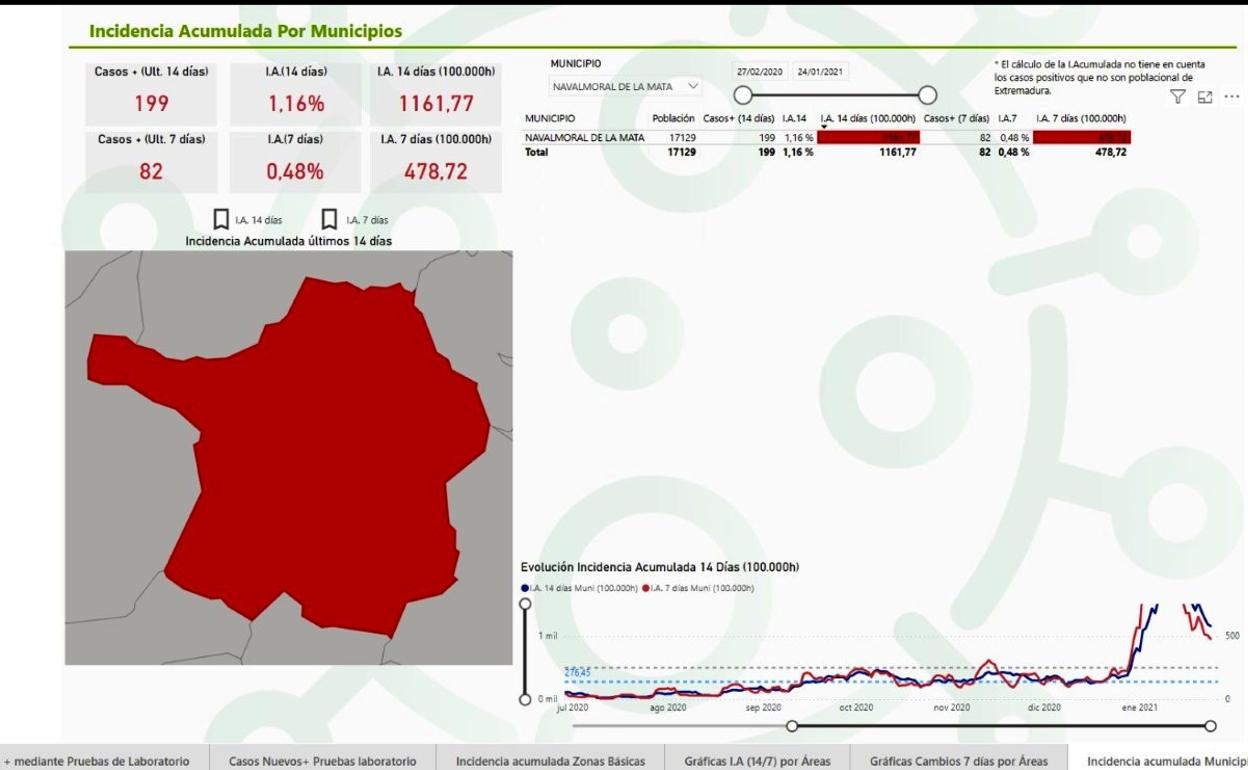Click the Evolución Incidencia Acumulada chart title
The width and height of the screenshot is (1248, 770).
coord(660,568)
